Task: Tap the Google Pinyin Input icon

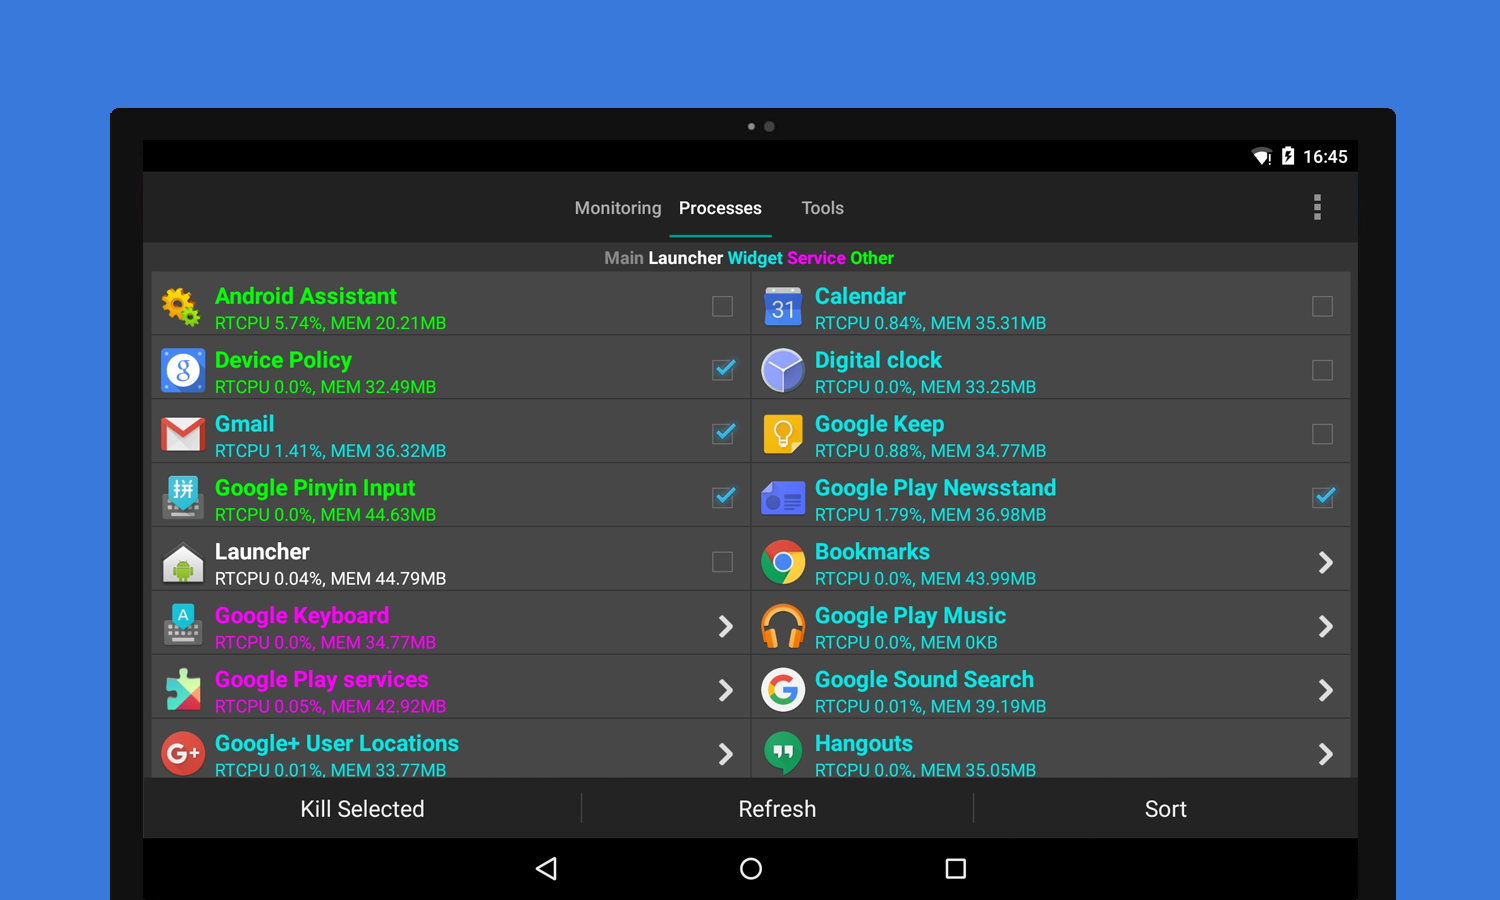Action: (x=183, y=498)
